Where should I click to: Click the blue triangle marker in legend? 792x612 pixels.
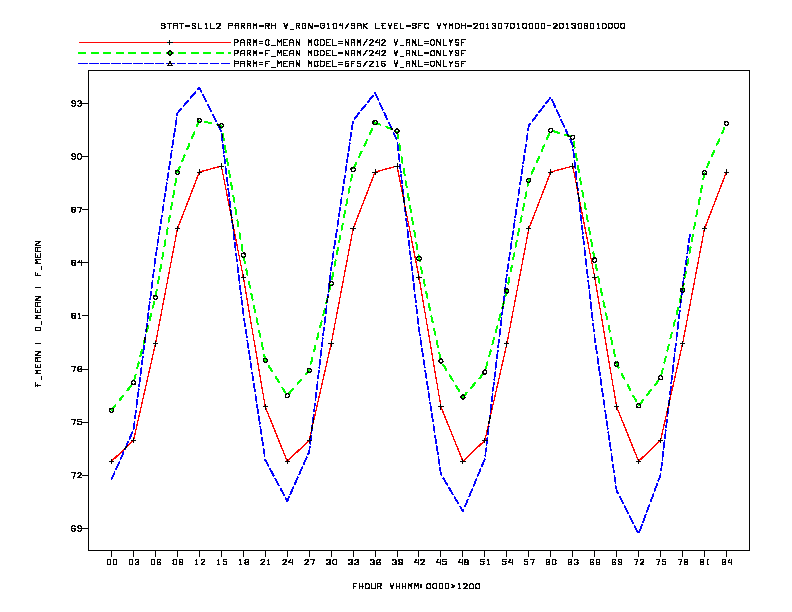pos(170,64)
